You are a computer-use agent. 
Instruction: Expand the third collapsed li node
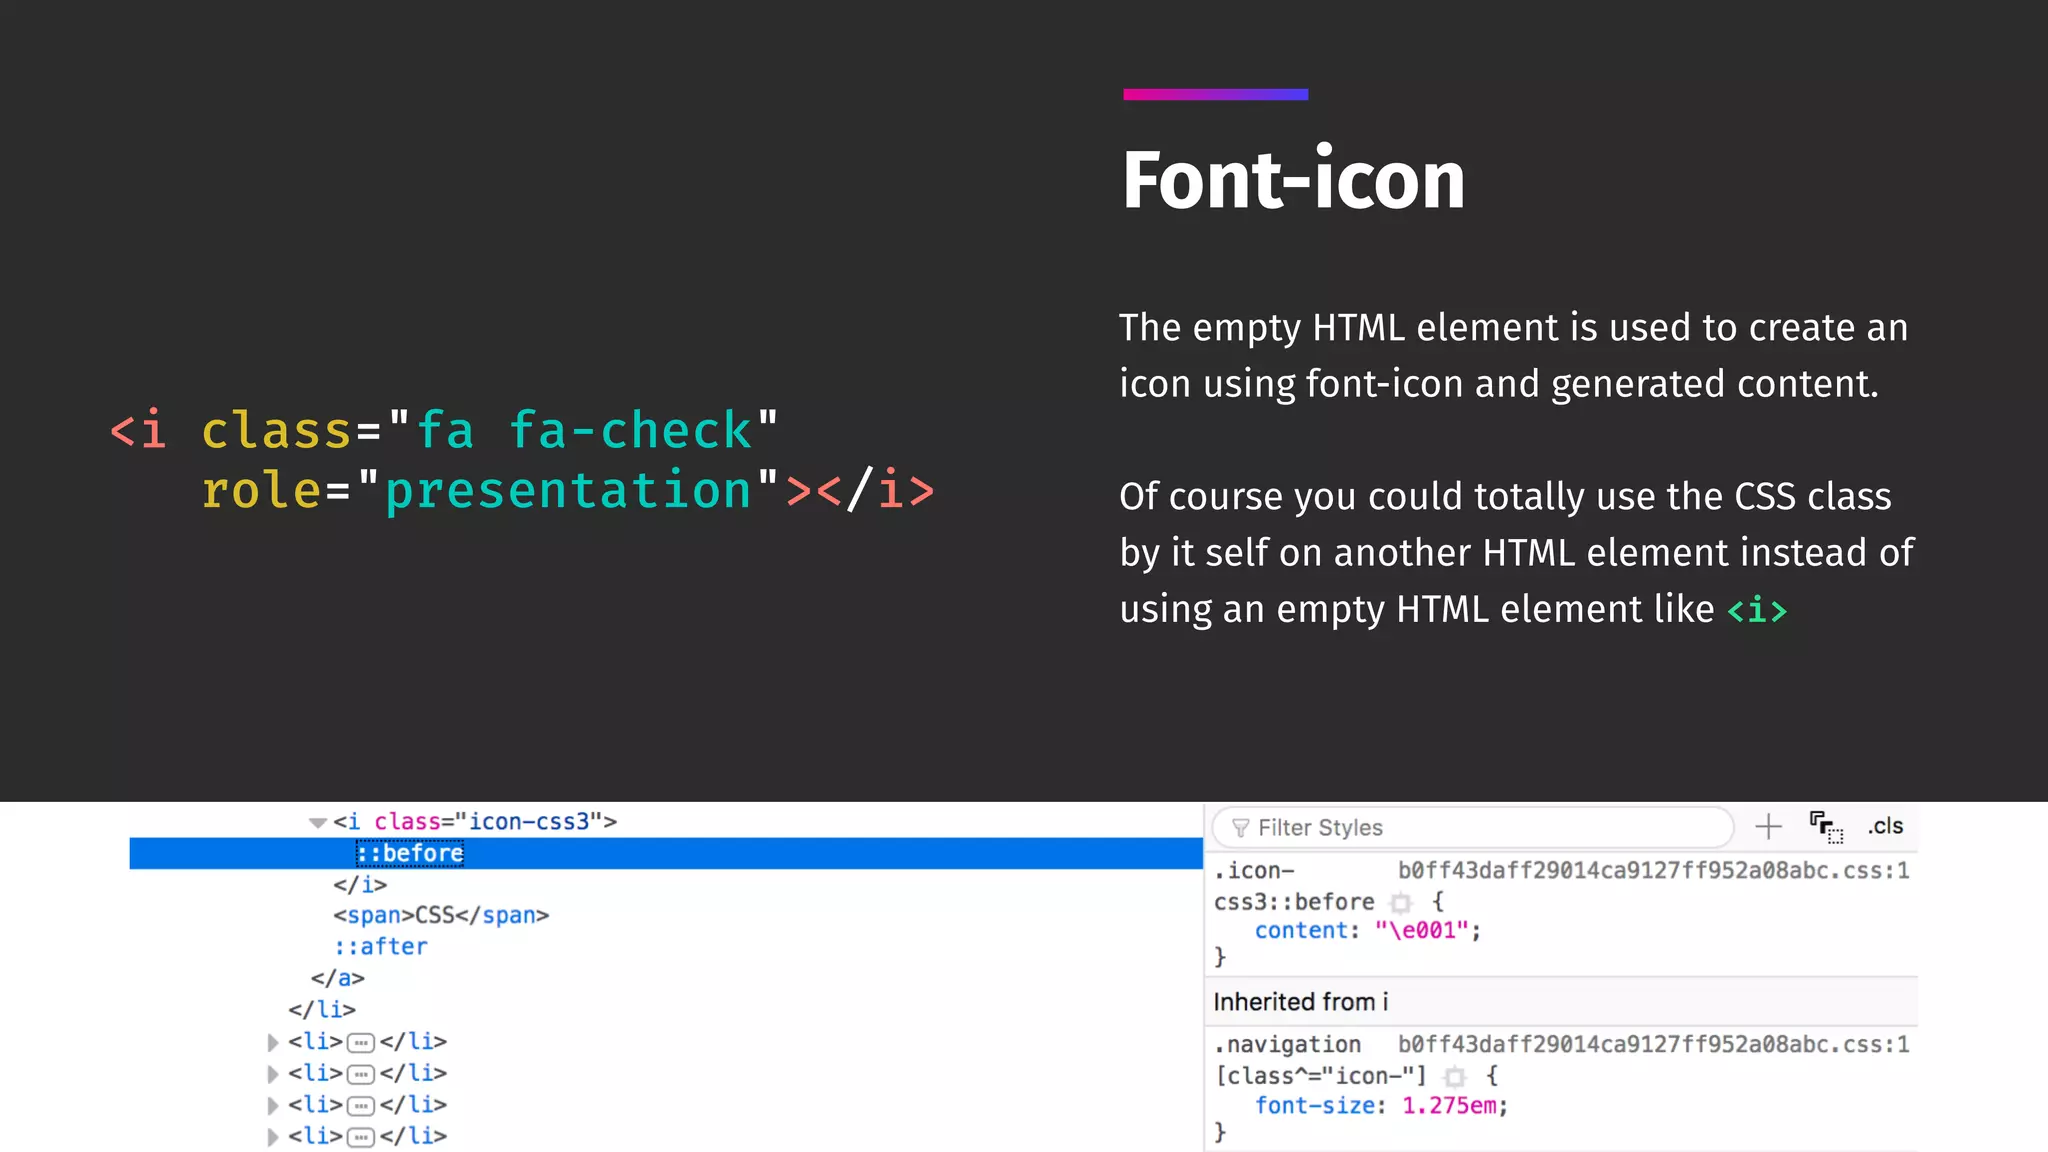(273, 1105)
